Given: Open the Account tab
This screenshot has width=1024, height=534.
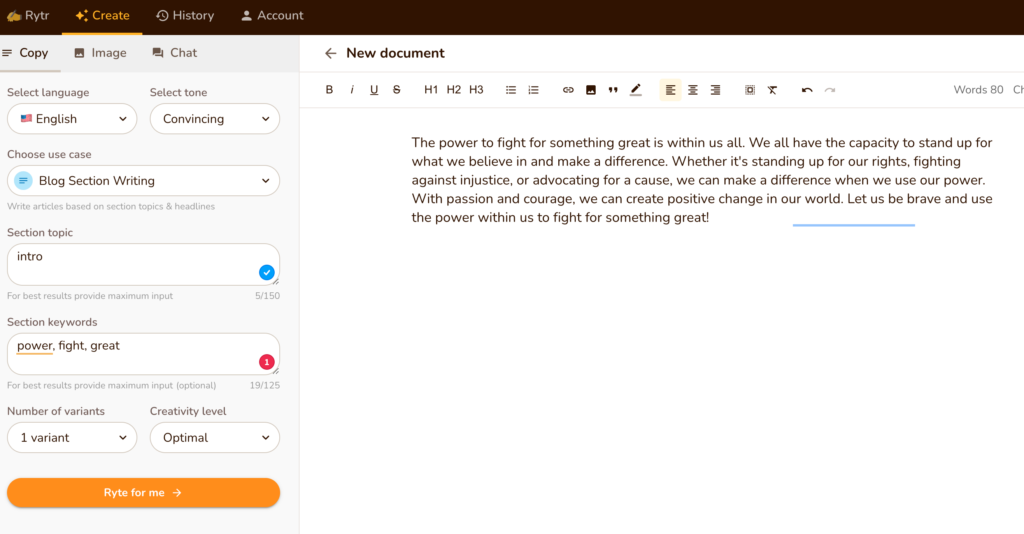Looking at the screenshot, I should 272,16.
